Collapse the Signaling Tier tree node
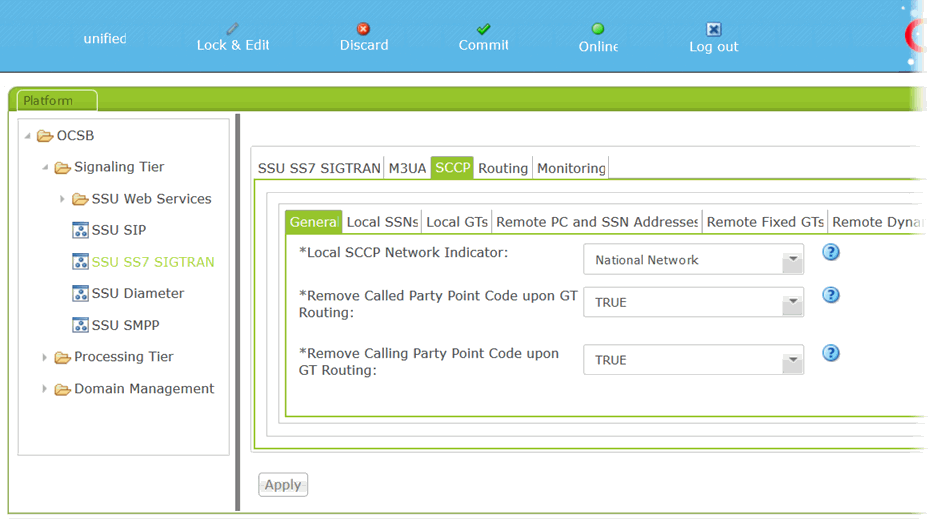This screenshot has width=933, height=519. [45, 167]
